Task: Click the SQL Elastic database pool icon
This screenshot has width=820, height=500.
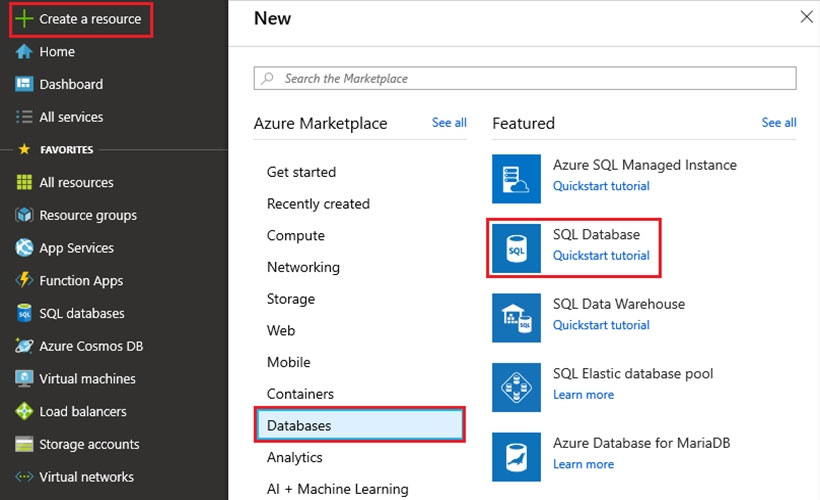Action: click(516, 387)
